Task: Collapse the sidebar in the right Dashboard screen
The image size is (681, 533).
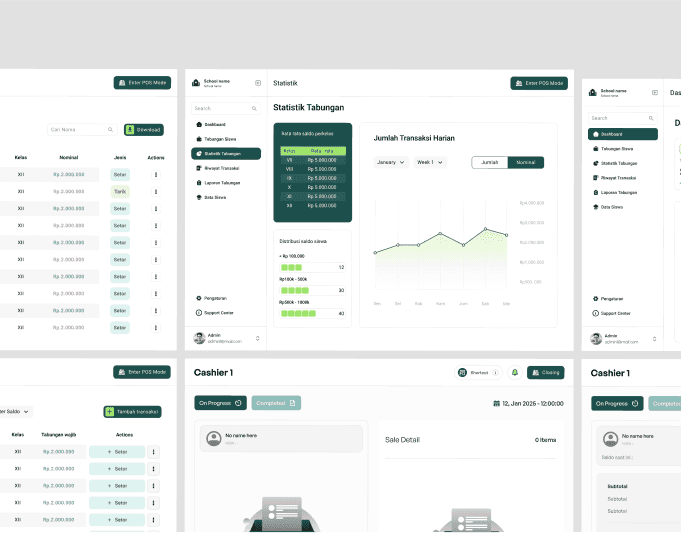Action: [x=655, y=93]
